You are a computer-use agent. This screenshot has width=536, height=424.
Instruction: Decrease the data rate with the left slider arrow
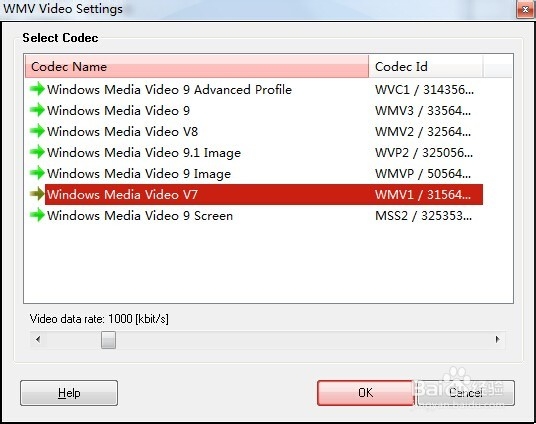coord(38,340)
